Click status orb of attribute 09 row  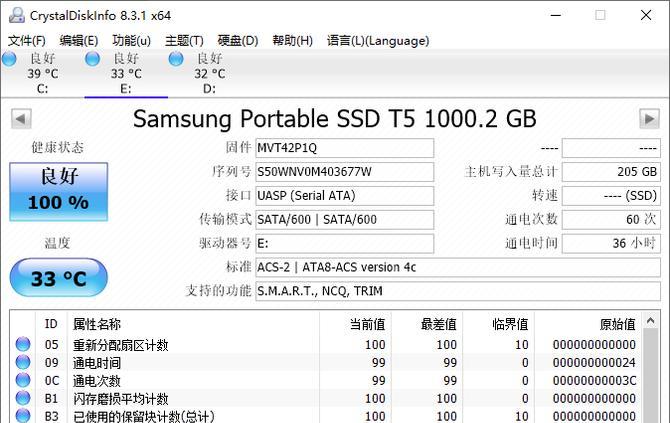(x=23, y=362)
